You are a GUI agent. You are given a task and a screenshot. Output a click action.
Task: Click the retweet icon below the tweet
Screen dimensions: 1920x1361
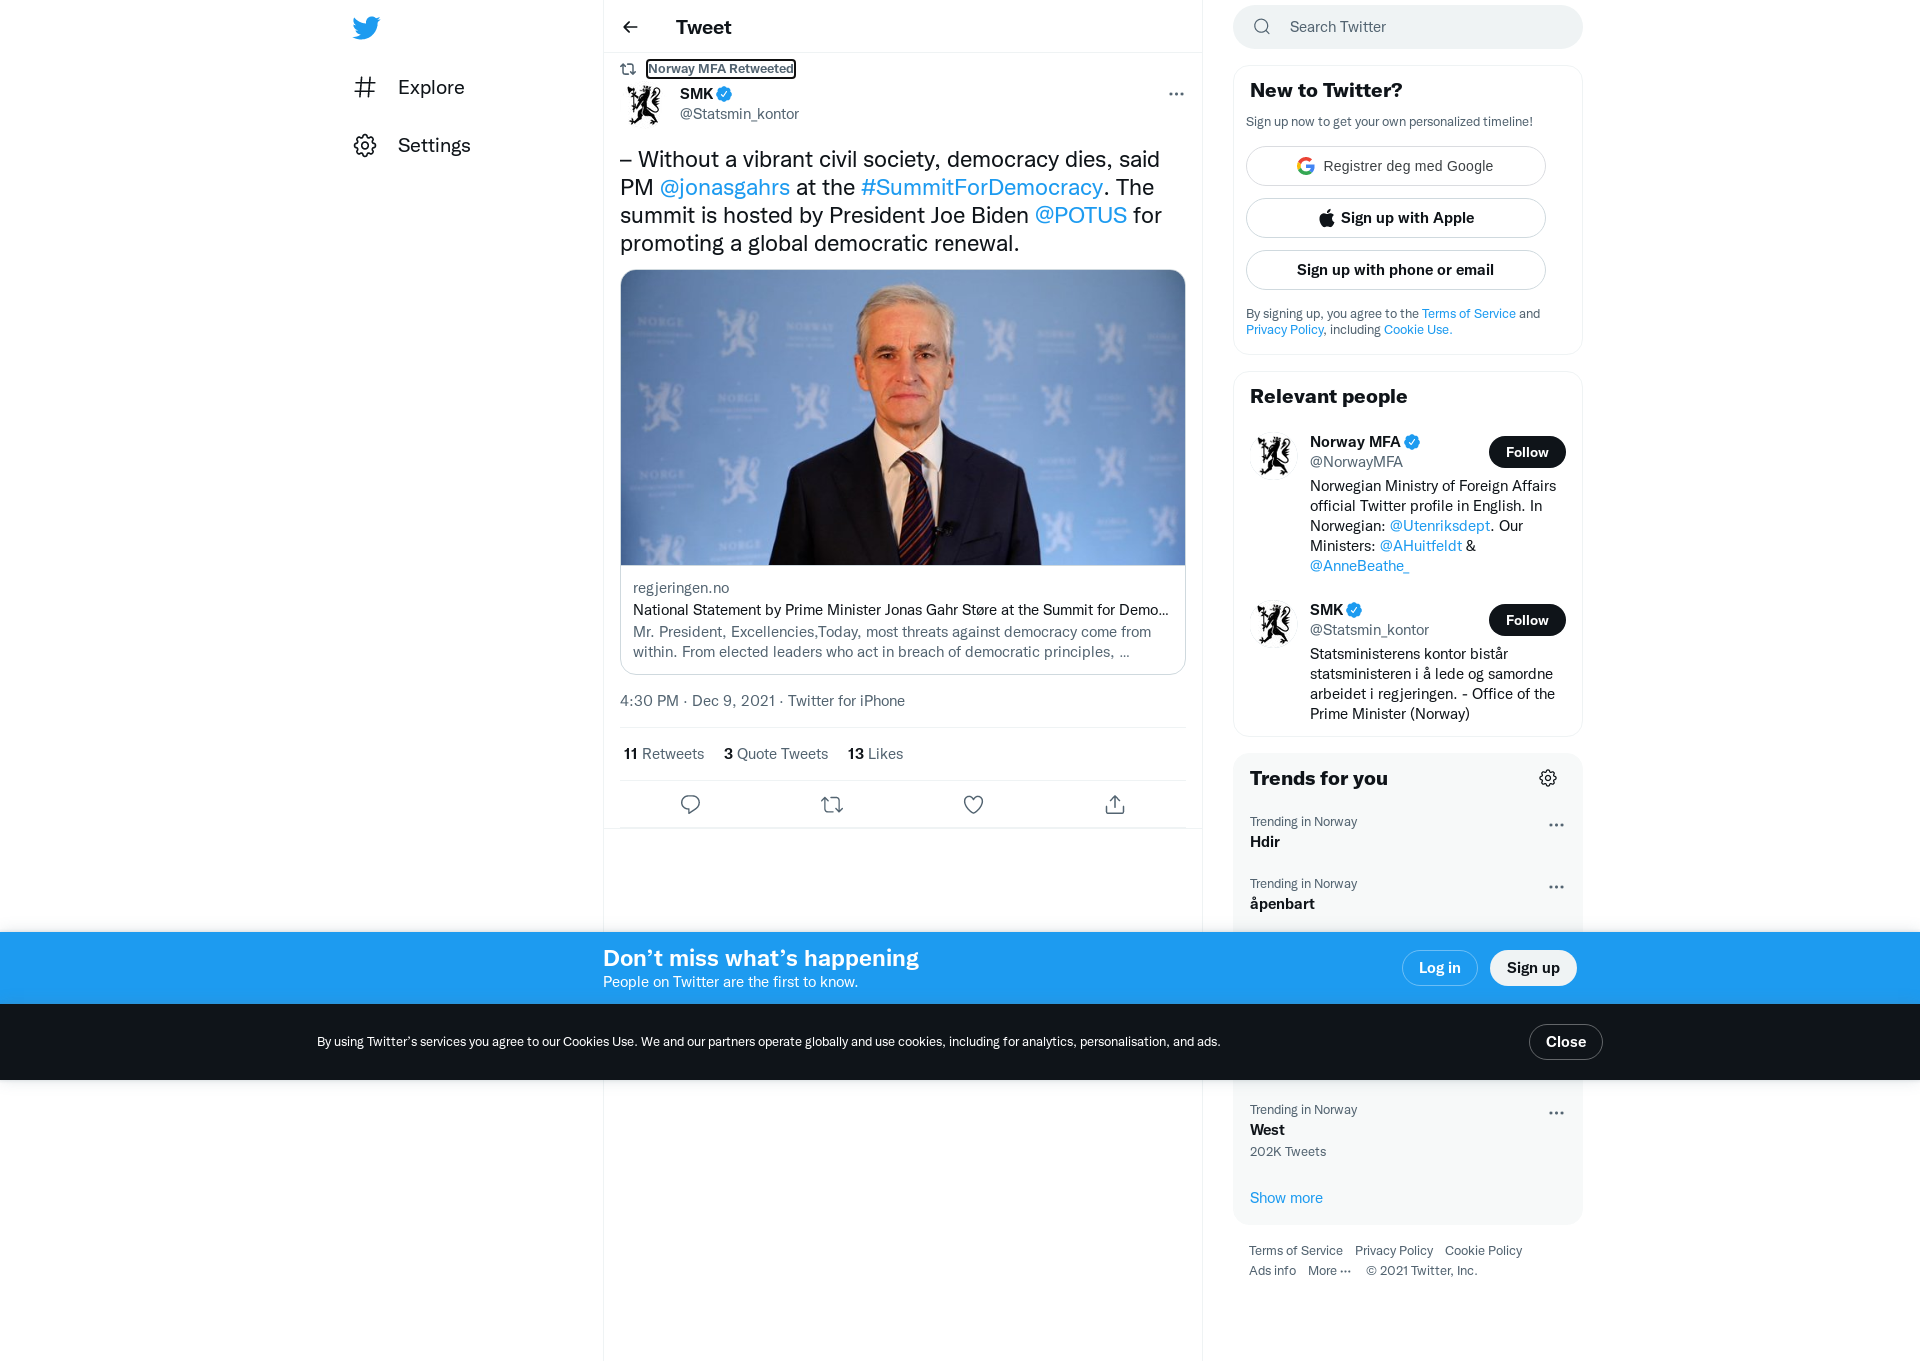[832, 804]
